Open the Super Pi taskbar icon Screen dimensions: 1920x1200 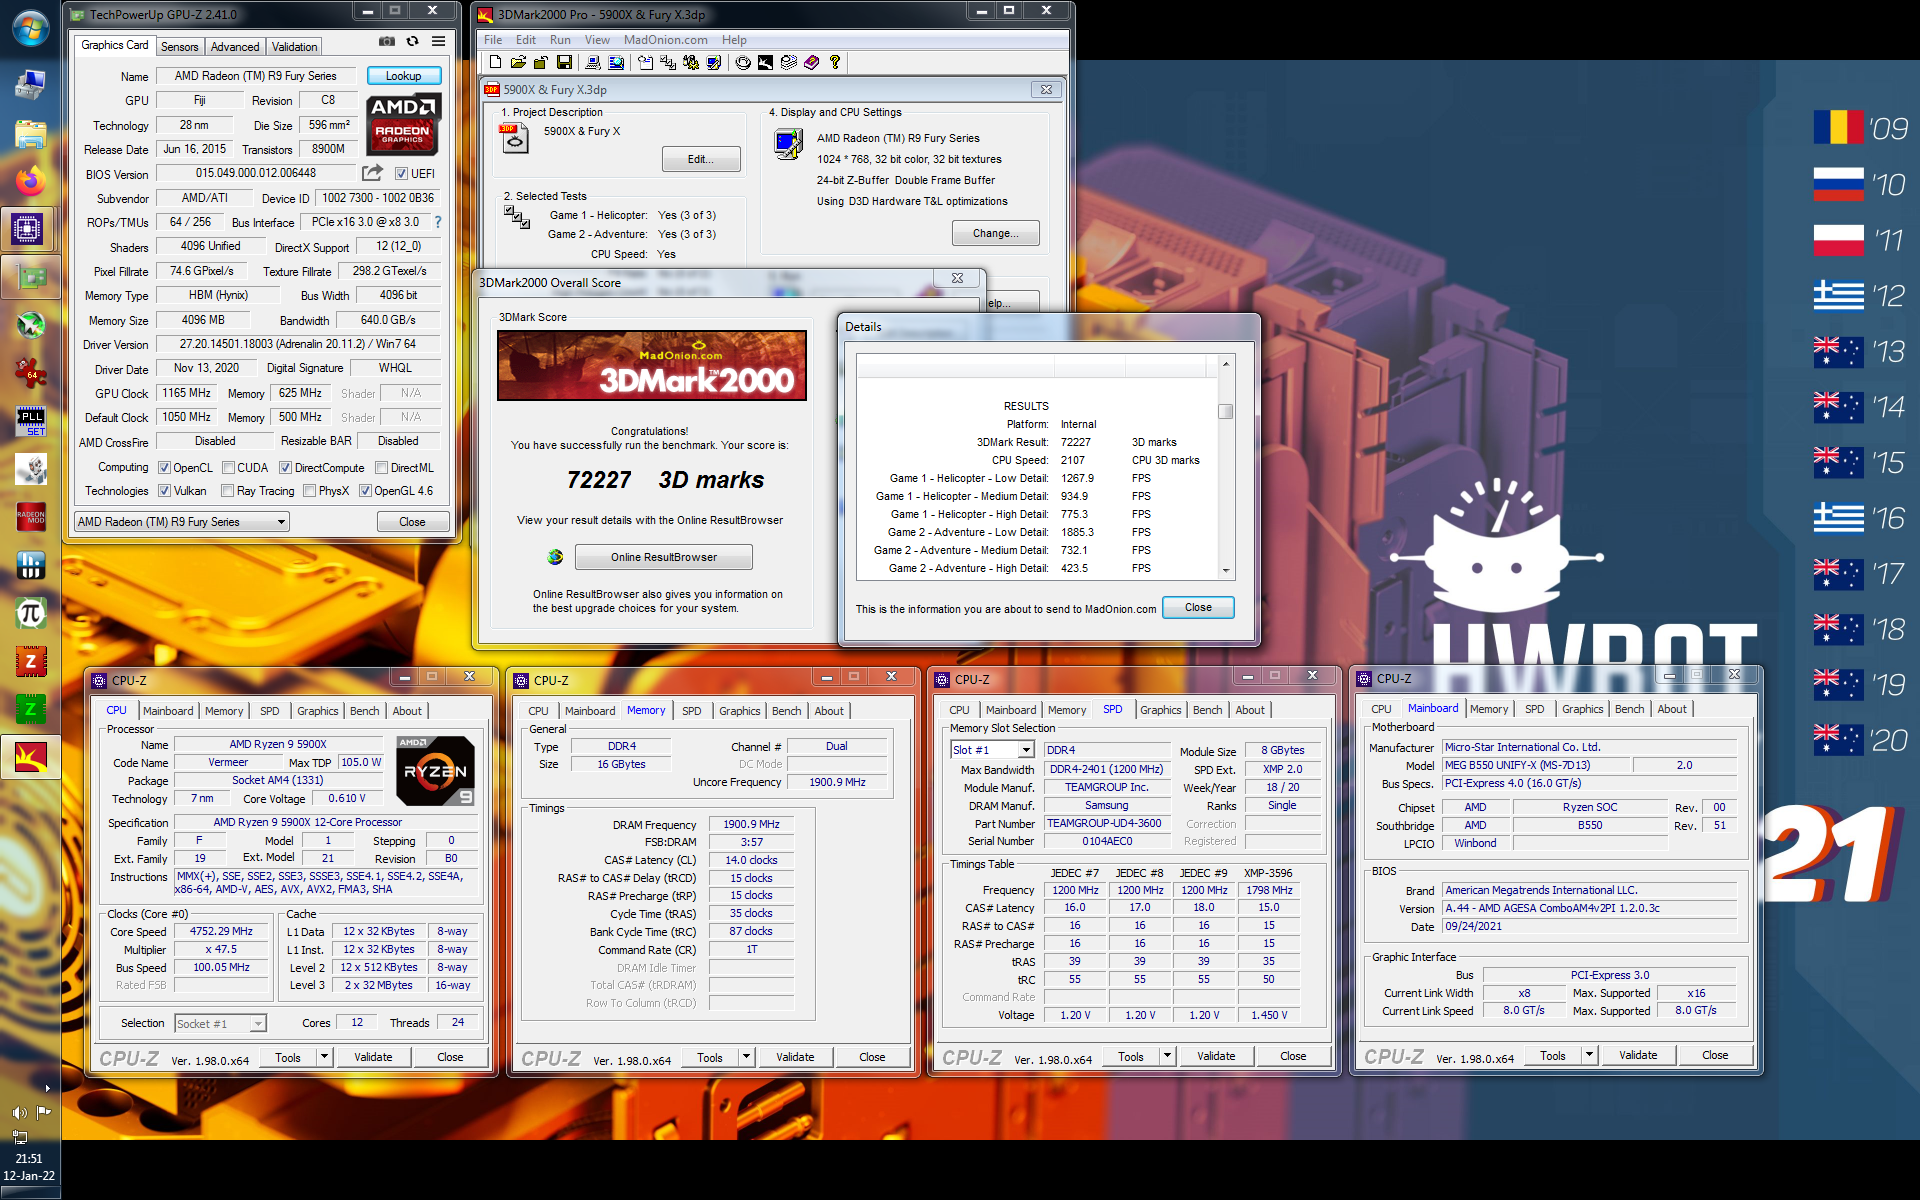(30, 613)
